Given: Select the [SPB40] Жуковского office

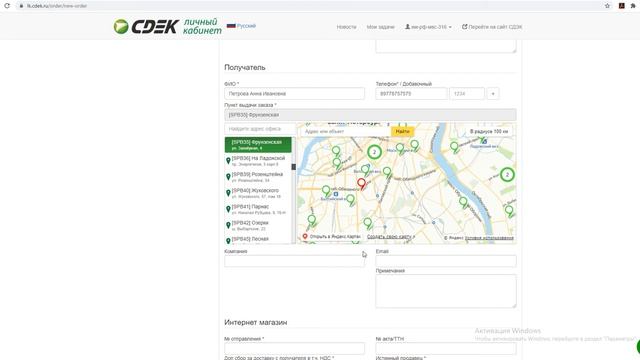Looking at the screenshot, I should click(258, 193).
